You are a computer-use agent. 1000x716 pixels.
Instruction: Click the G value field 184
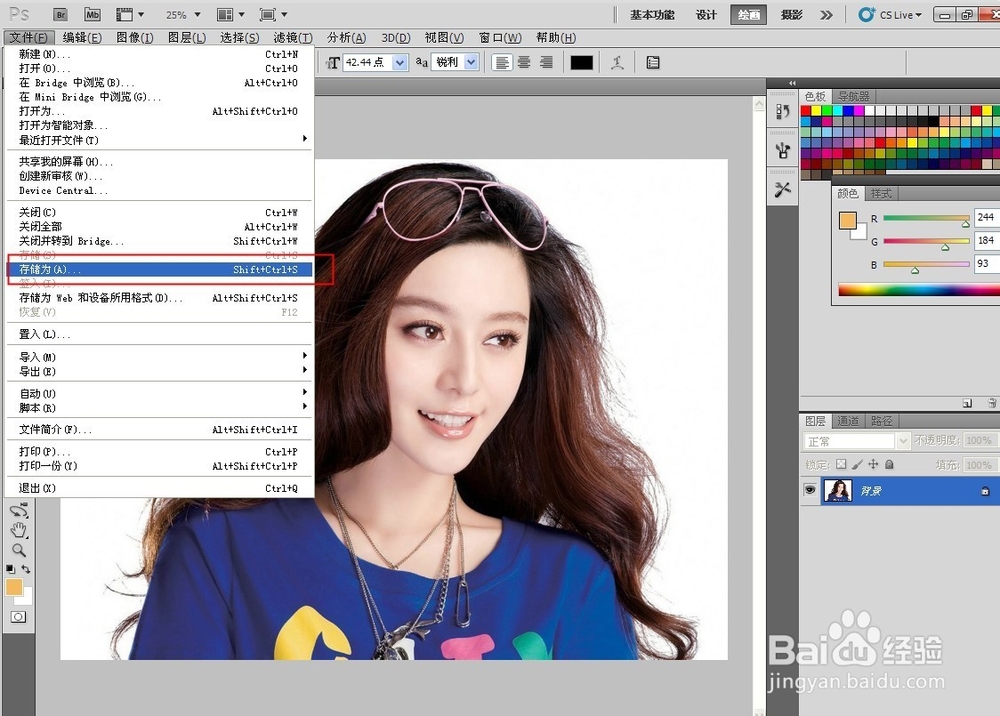[987, 240]
